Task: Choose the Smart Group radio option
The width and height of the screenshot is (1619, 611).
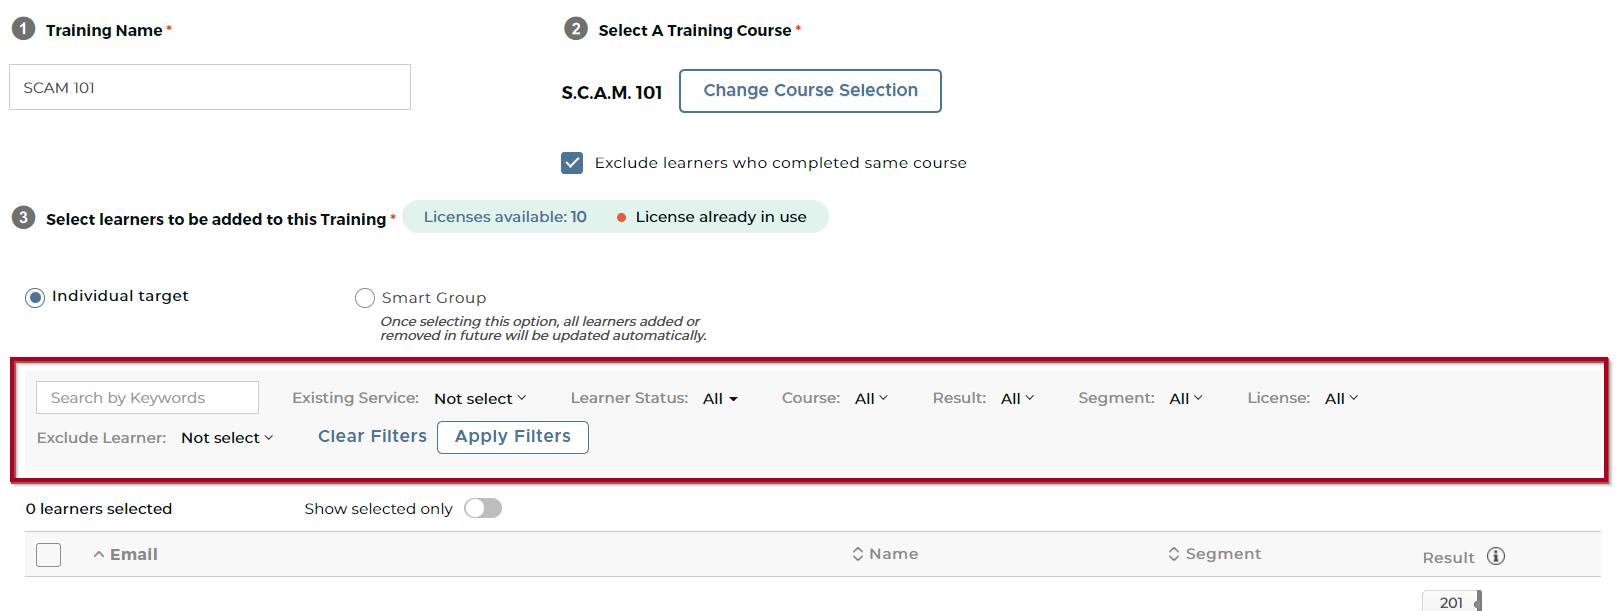Action: coord(365,298)
